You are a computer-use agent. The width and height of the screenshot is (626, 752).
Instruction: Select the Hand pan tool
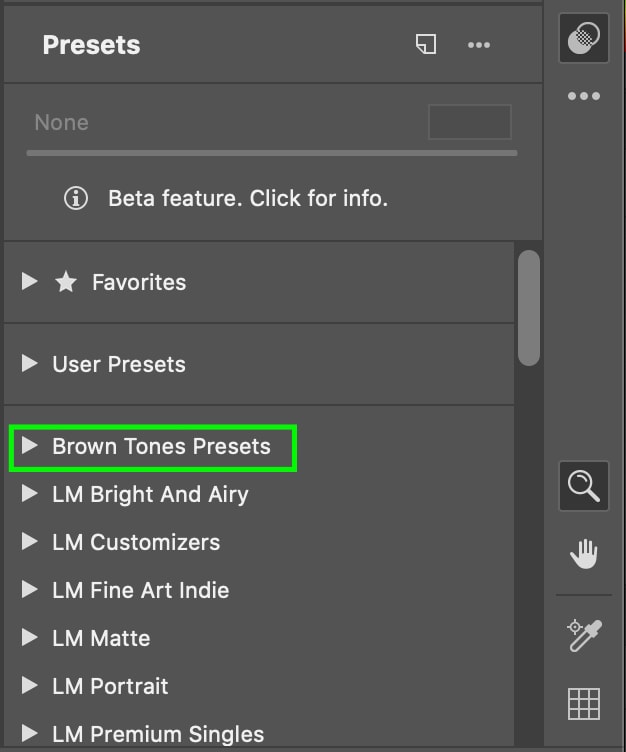click(x=584, y=554)
